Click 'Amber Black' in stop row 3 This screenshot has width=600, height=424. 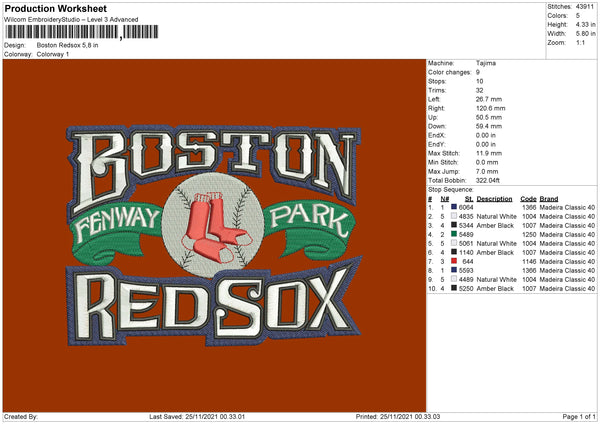coord(495,225)
